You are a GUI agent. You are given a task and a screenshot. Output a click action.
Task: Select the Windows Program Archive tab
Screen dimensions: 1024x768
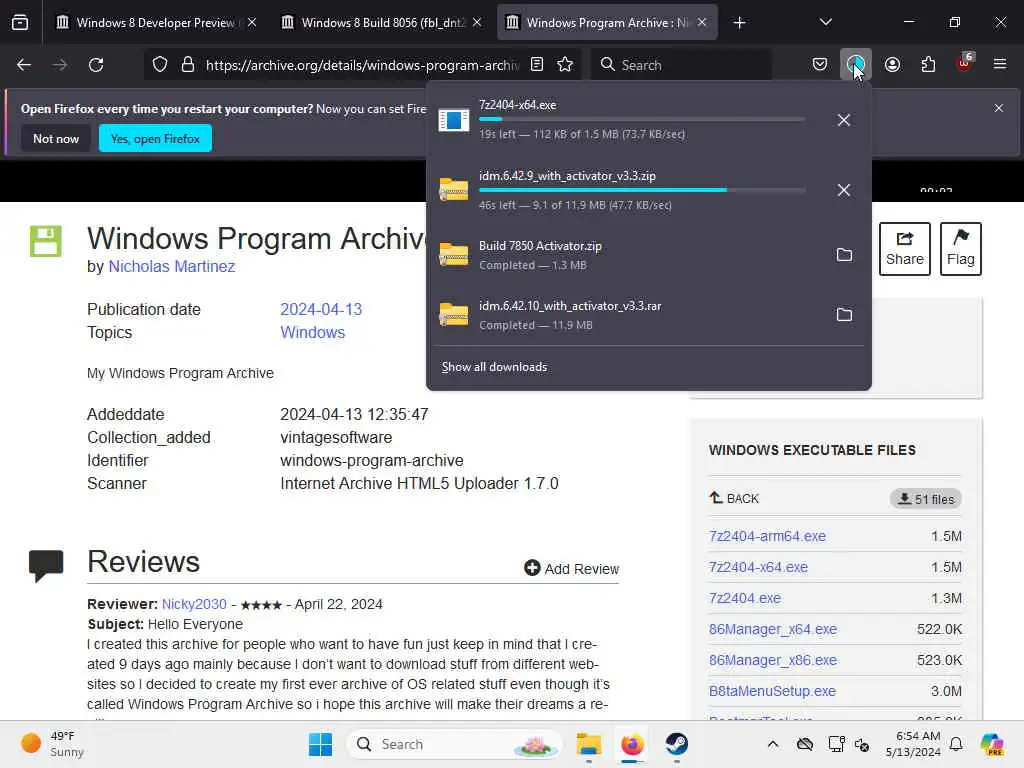(x=607, y=23)
